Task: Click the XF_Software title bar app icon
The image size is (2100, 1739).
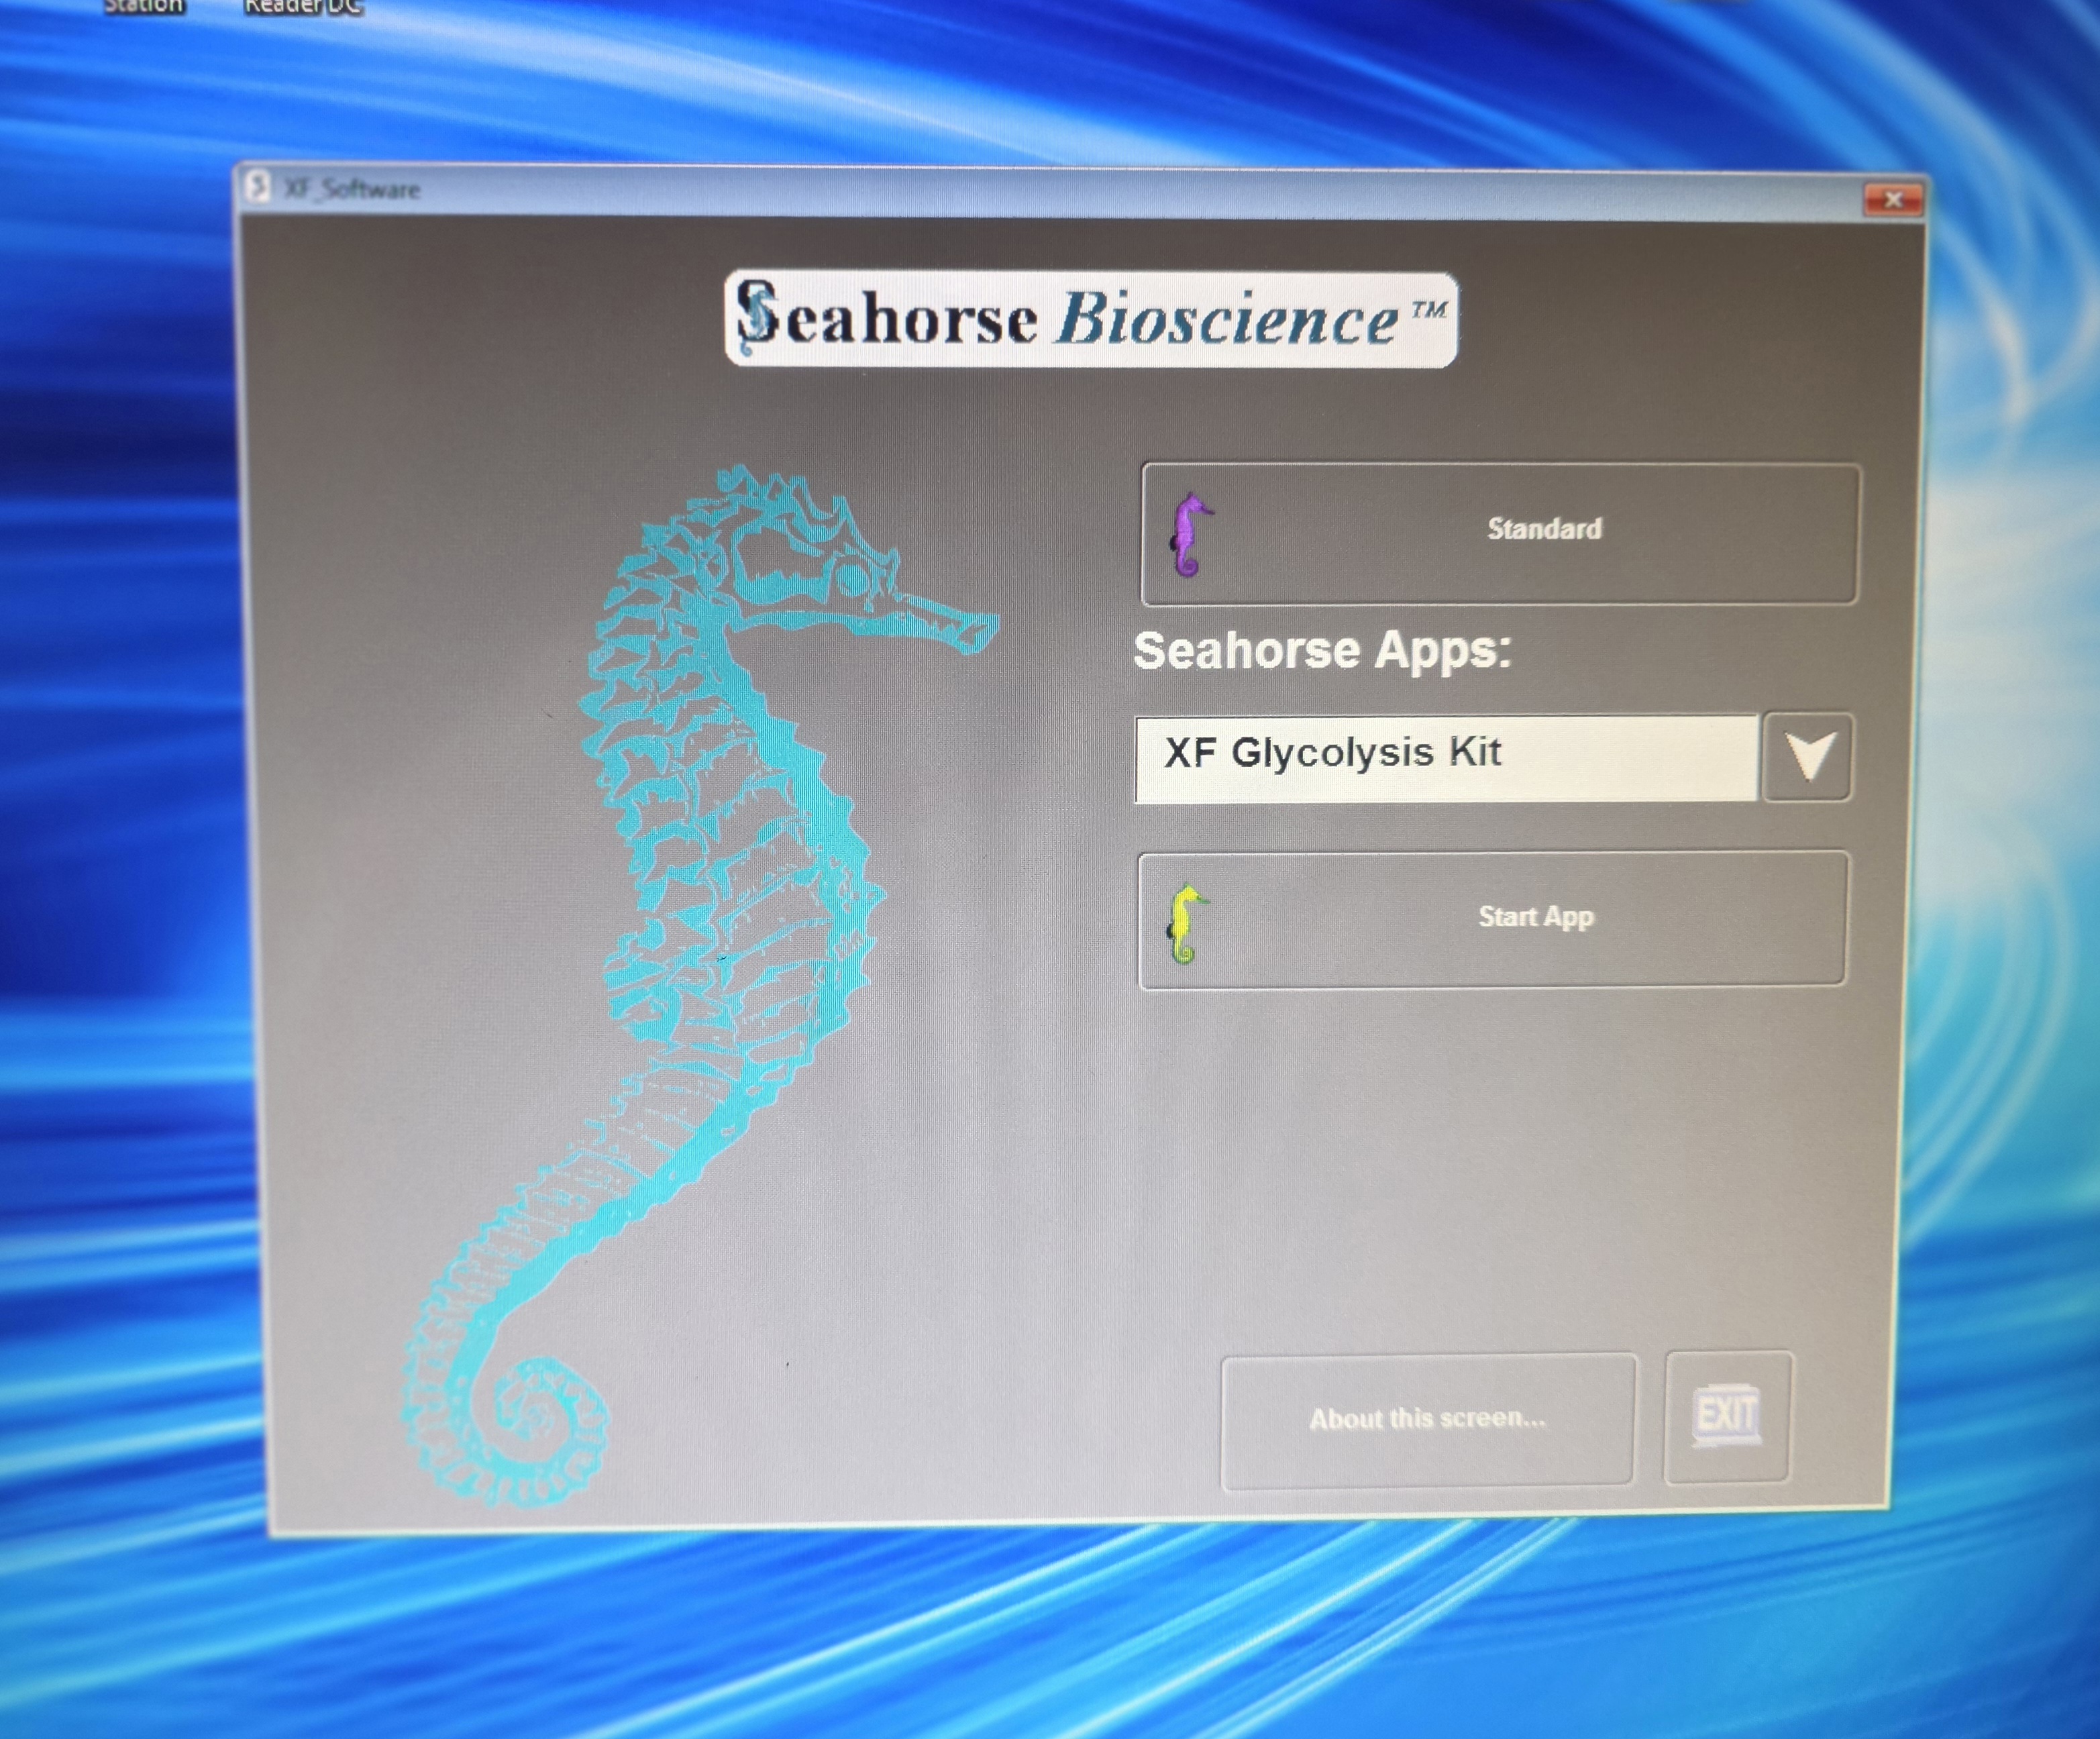Action: click(259, 187)
